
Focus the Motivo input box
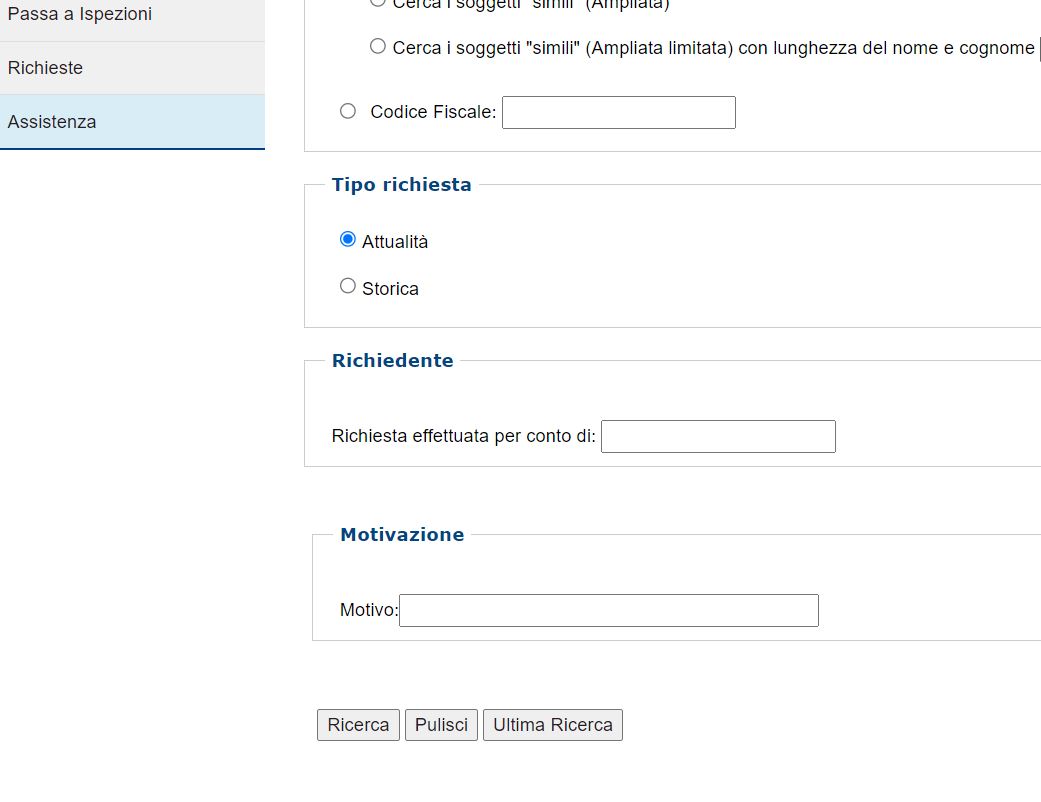pos(608,611)
